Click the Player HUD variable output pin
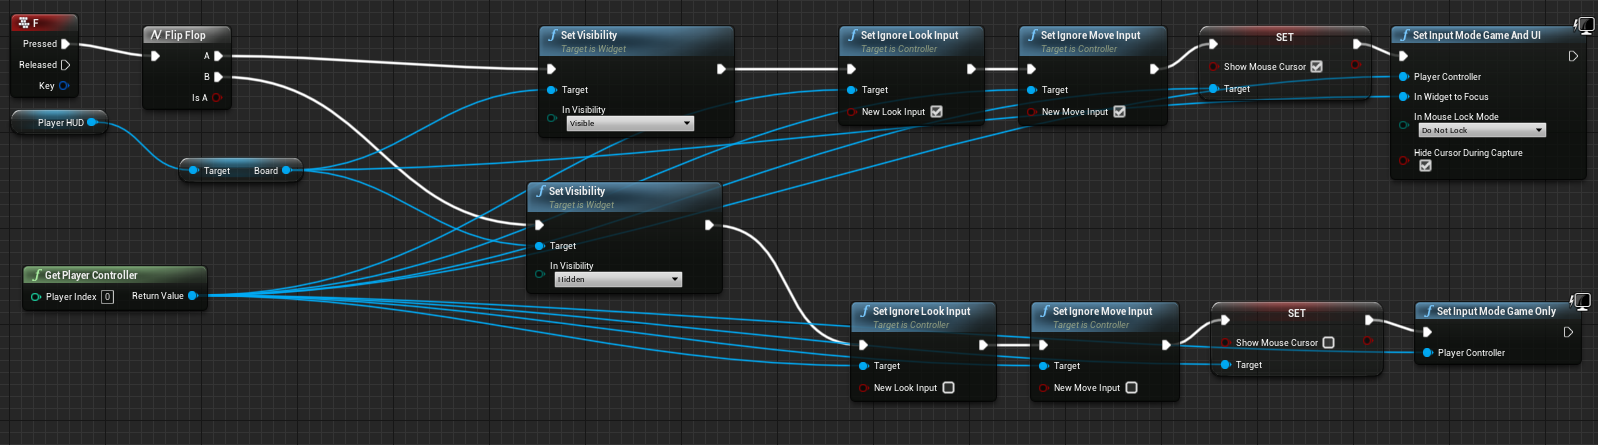1598x445 pixels. click(x=92, y=123)
